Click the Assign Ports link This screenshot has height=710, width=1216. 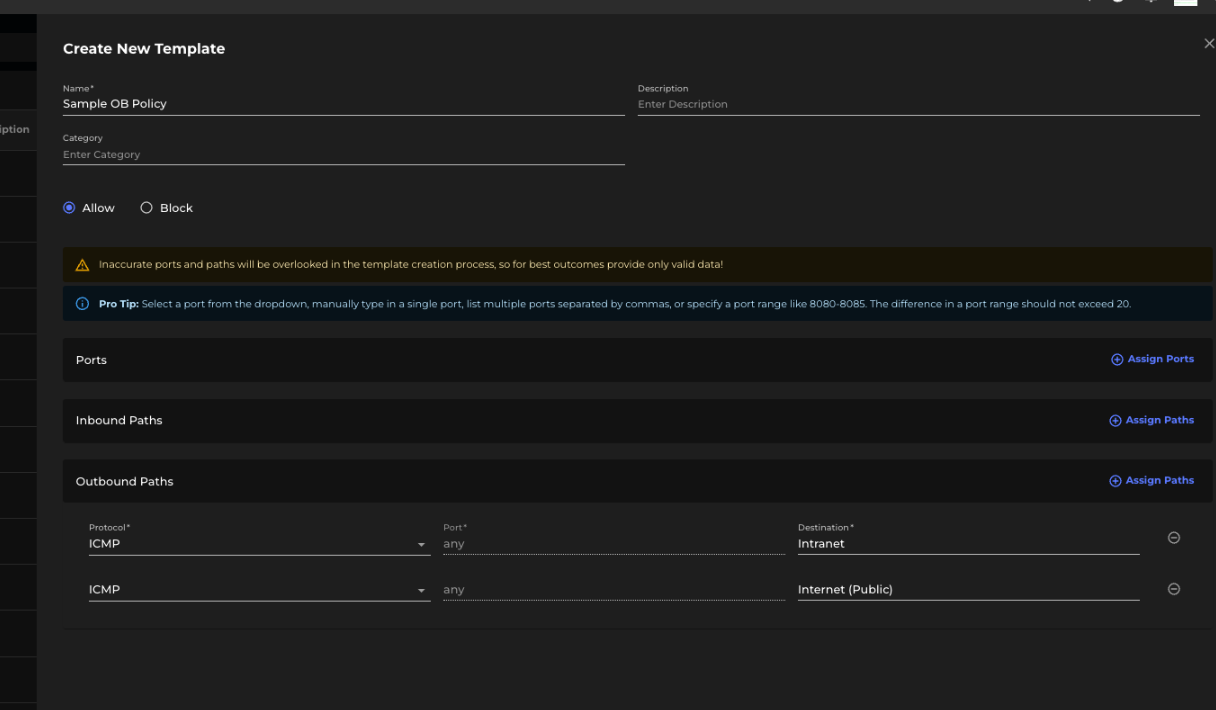point(1157,359)
